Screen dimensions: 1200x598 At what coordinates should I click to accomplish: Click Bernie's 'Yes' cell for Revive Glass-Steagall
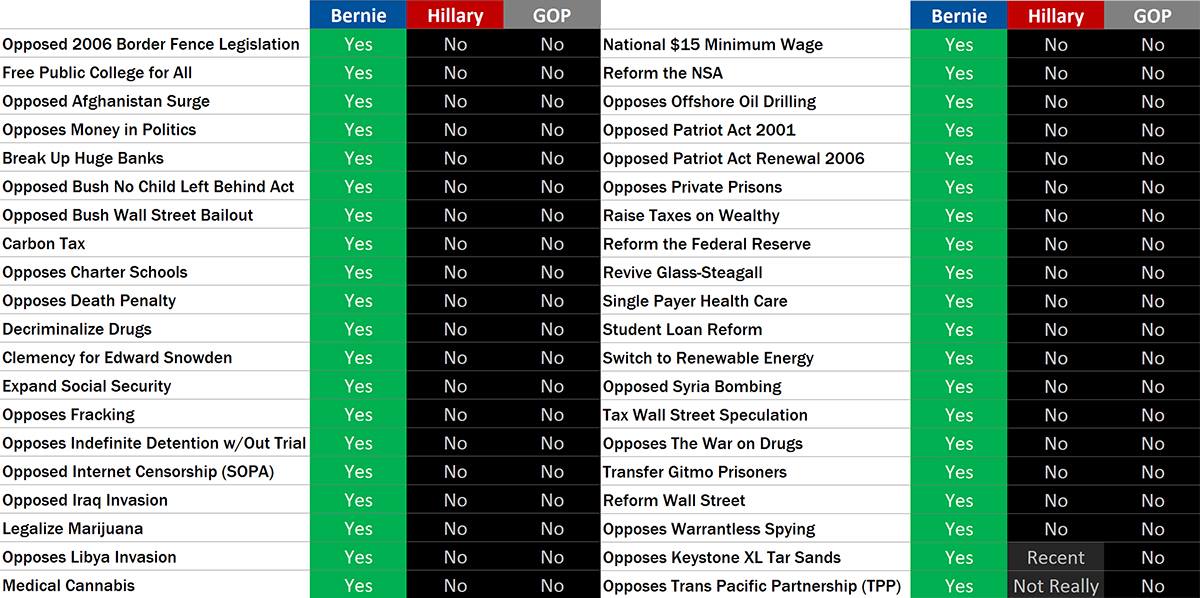(958, 273)
